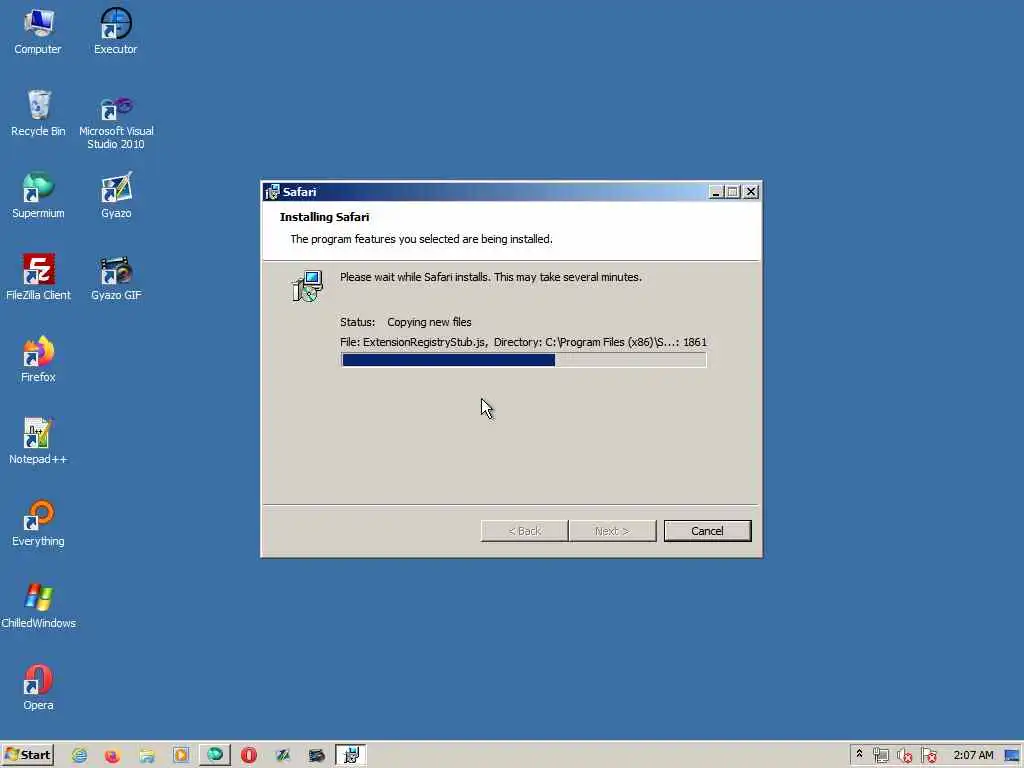
Task: Select the FileZilla Client shortcut
Action: click(38, 278)
